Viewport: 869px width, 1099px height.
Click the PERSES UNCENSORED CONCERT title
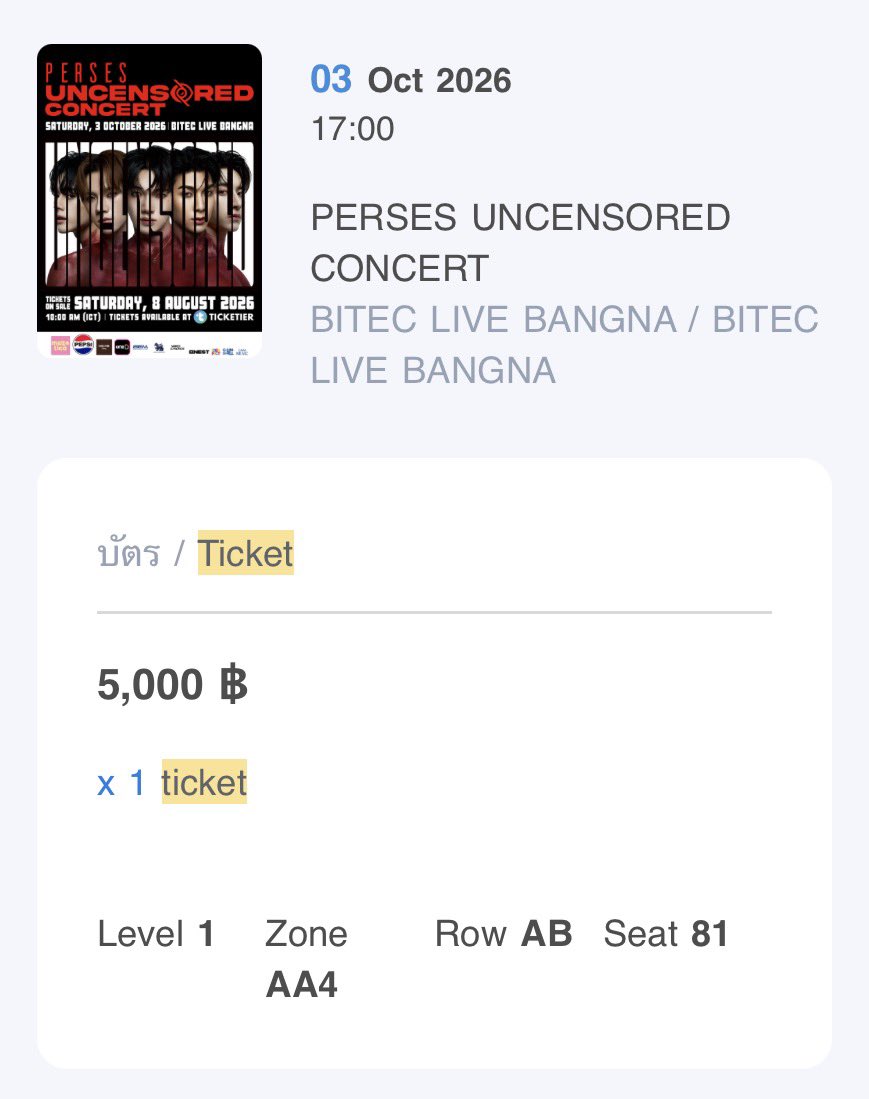(x=521, y=243)
